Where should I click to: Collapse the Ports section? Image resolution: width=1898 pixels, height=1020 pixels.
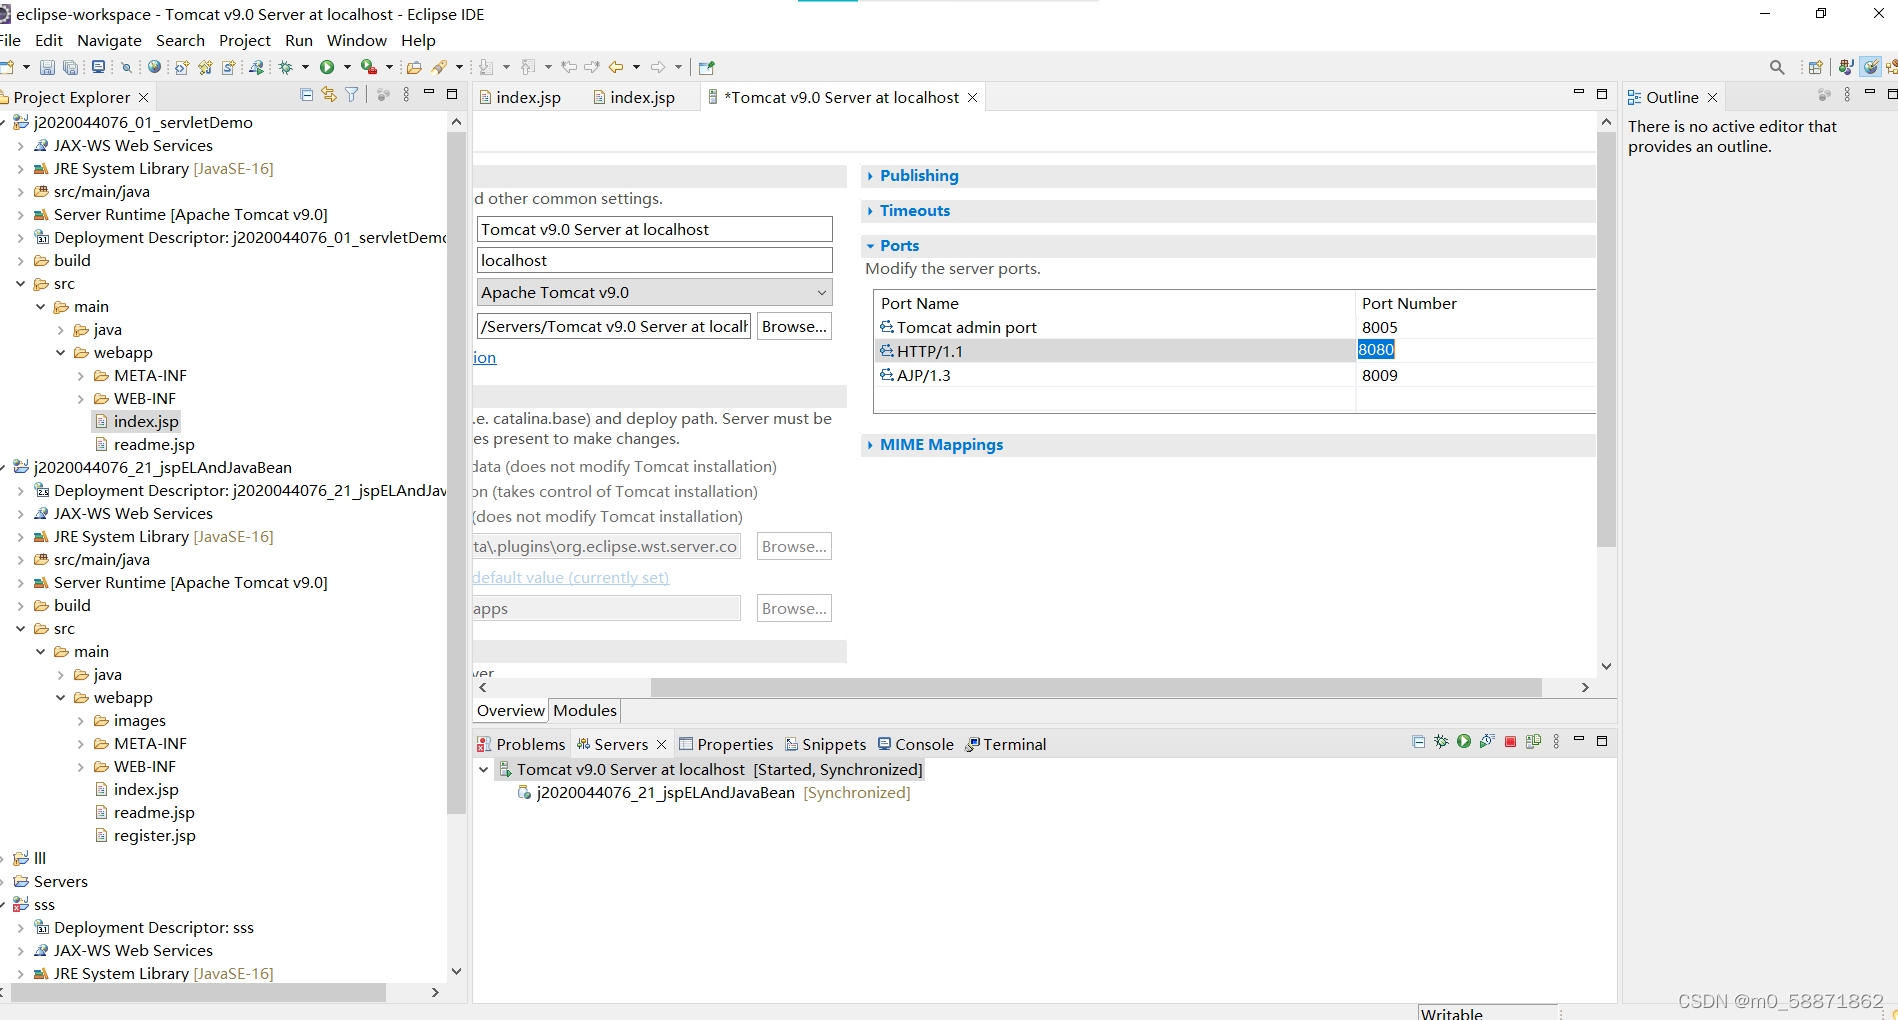tap(870, 246)
